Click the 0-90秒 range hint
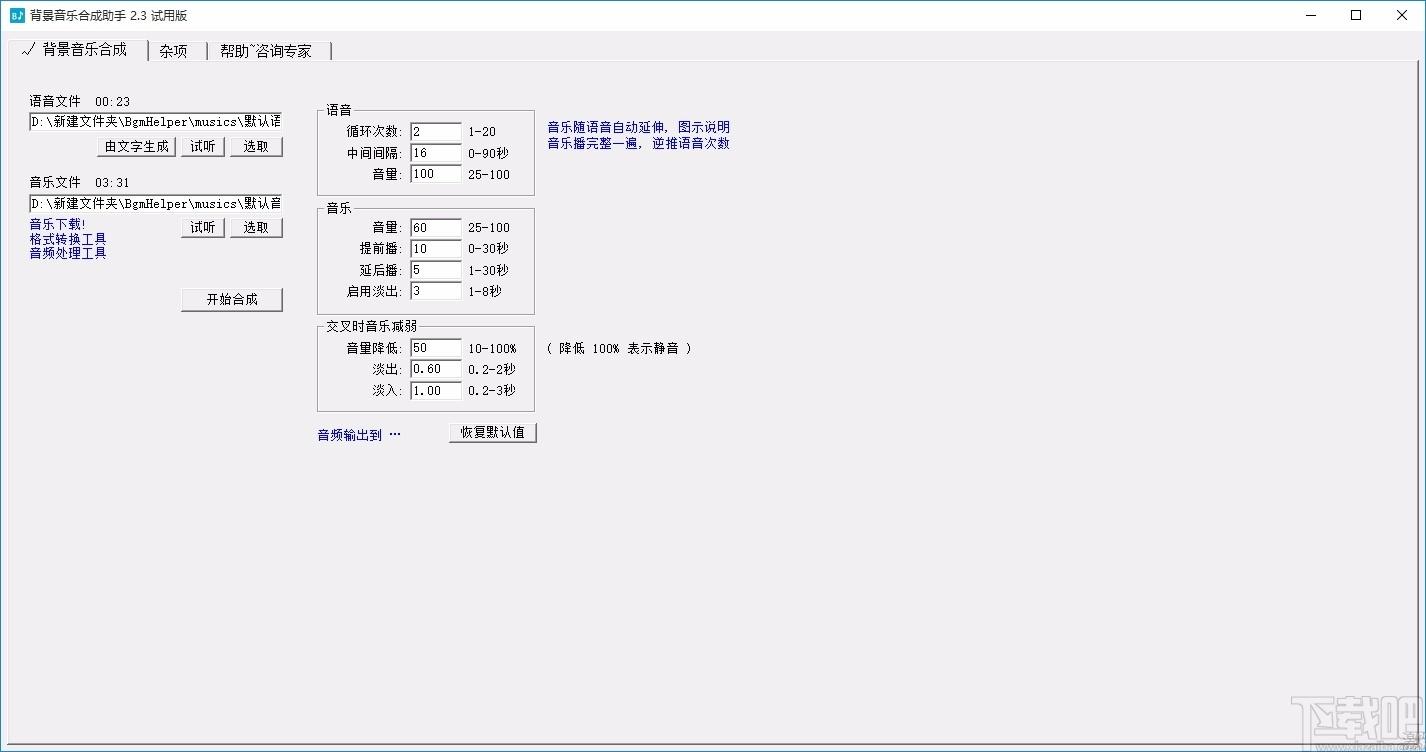This screenshot has height=752, width=1426. [488, 153]
